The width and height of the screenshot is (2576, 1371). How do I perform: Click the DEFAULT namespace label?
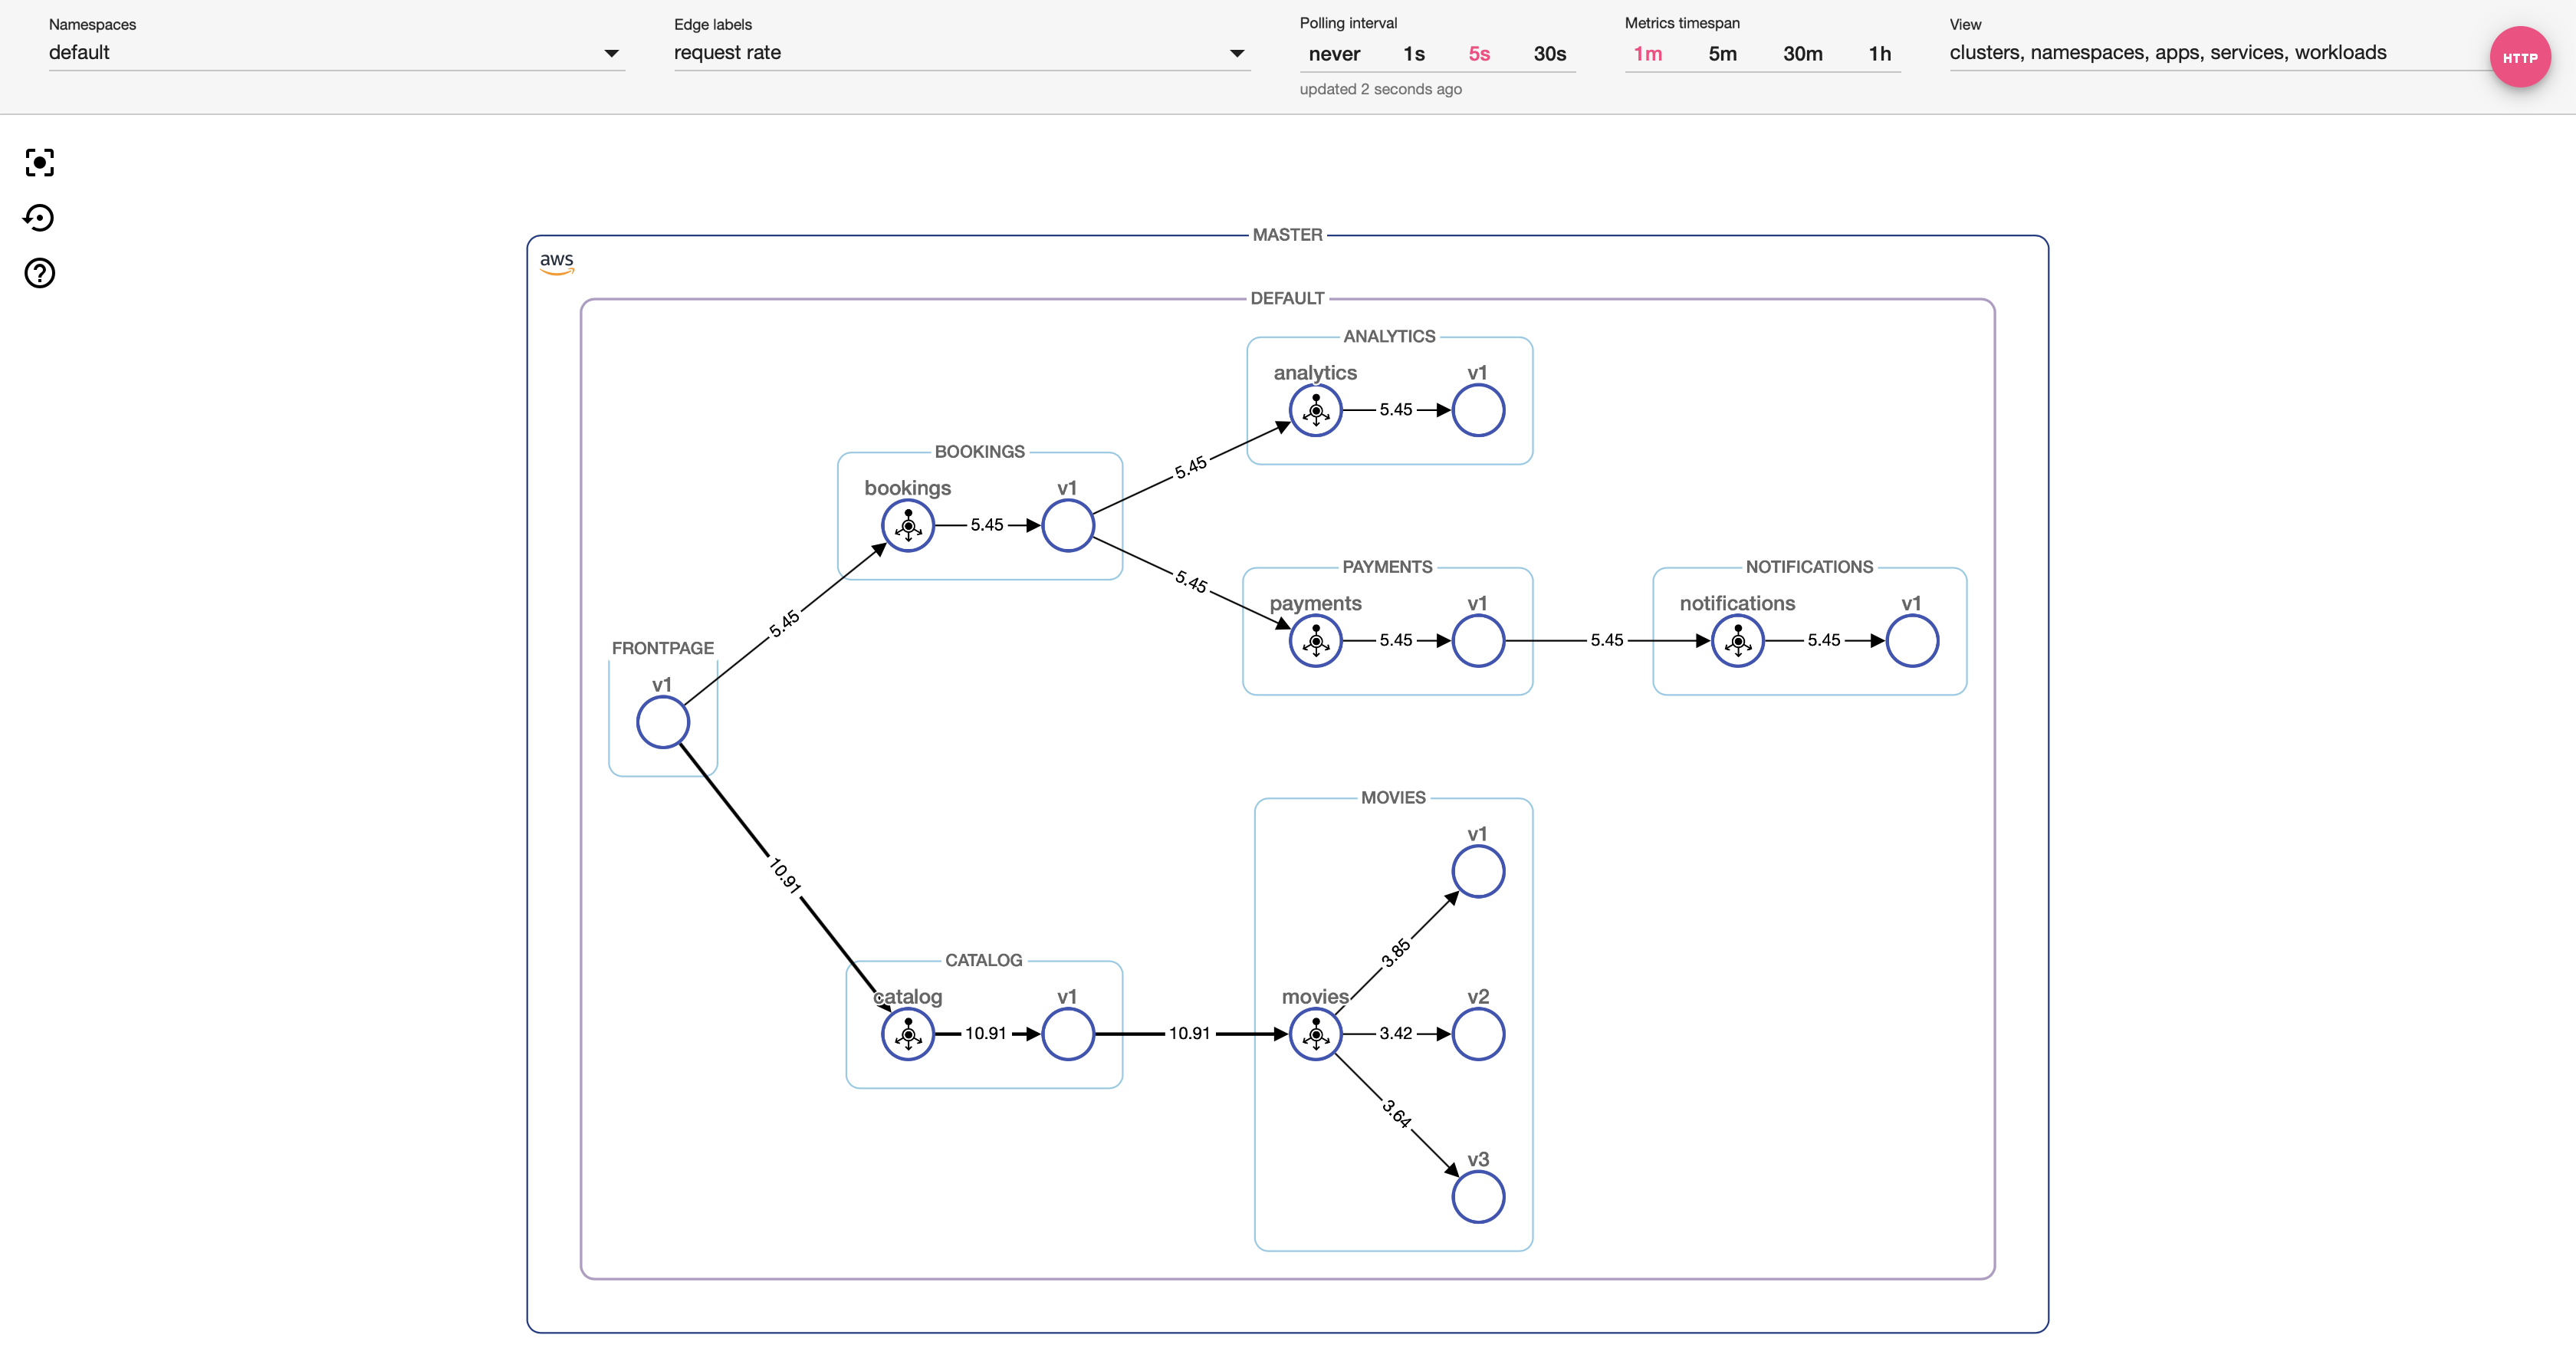point(1287,299)
